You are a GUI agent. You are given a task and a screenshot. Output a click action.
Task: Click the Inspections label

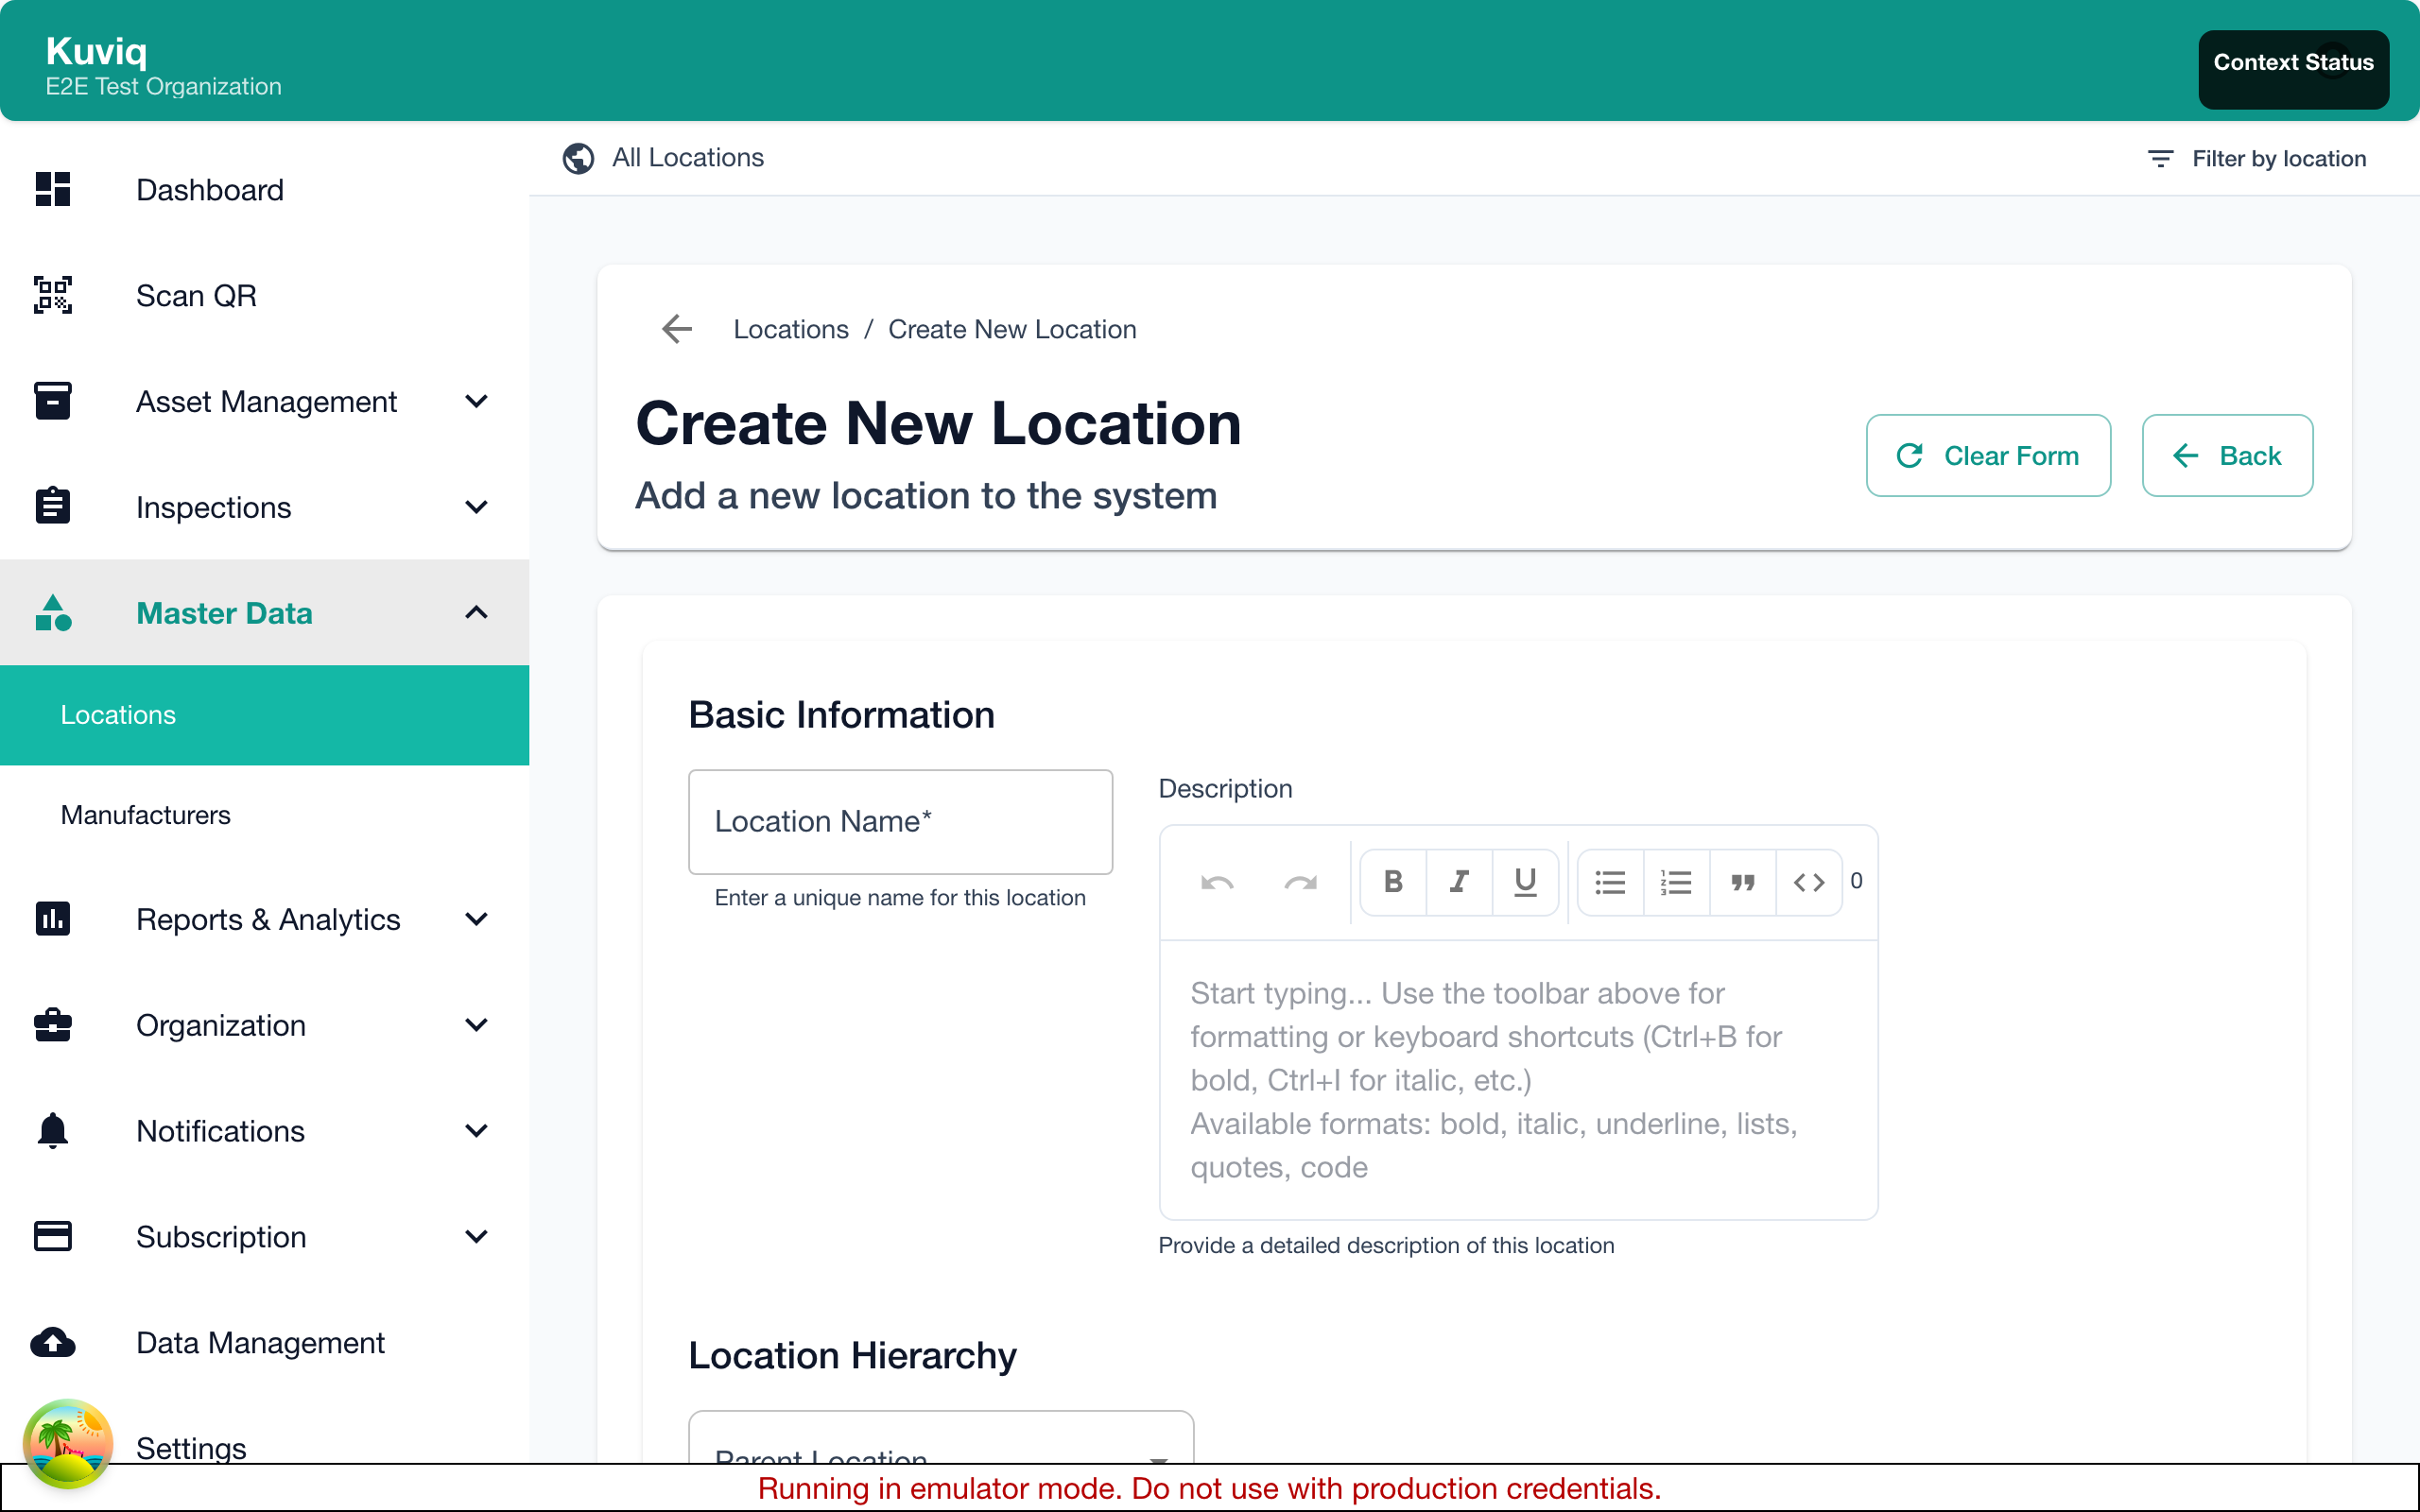click(214, 508)
